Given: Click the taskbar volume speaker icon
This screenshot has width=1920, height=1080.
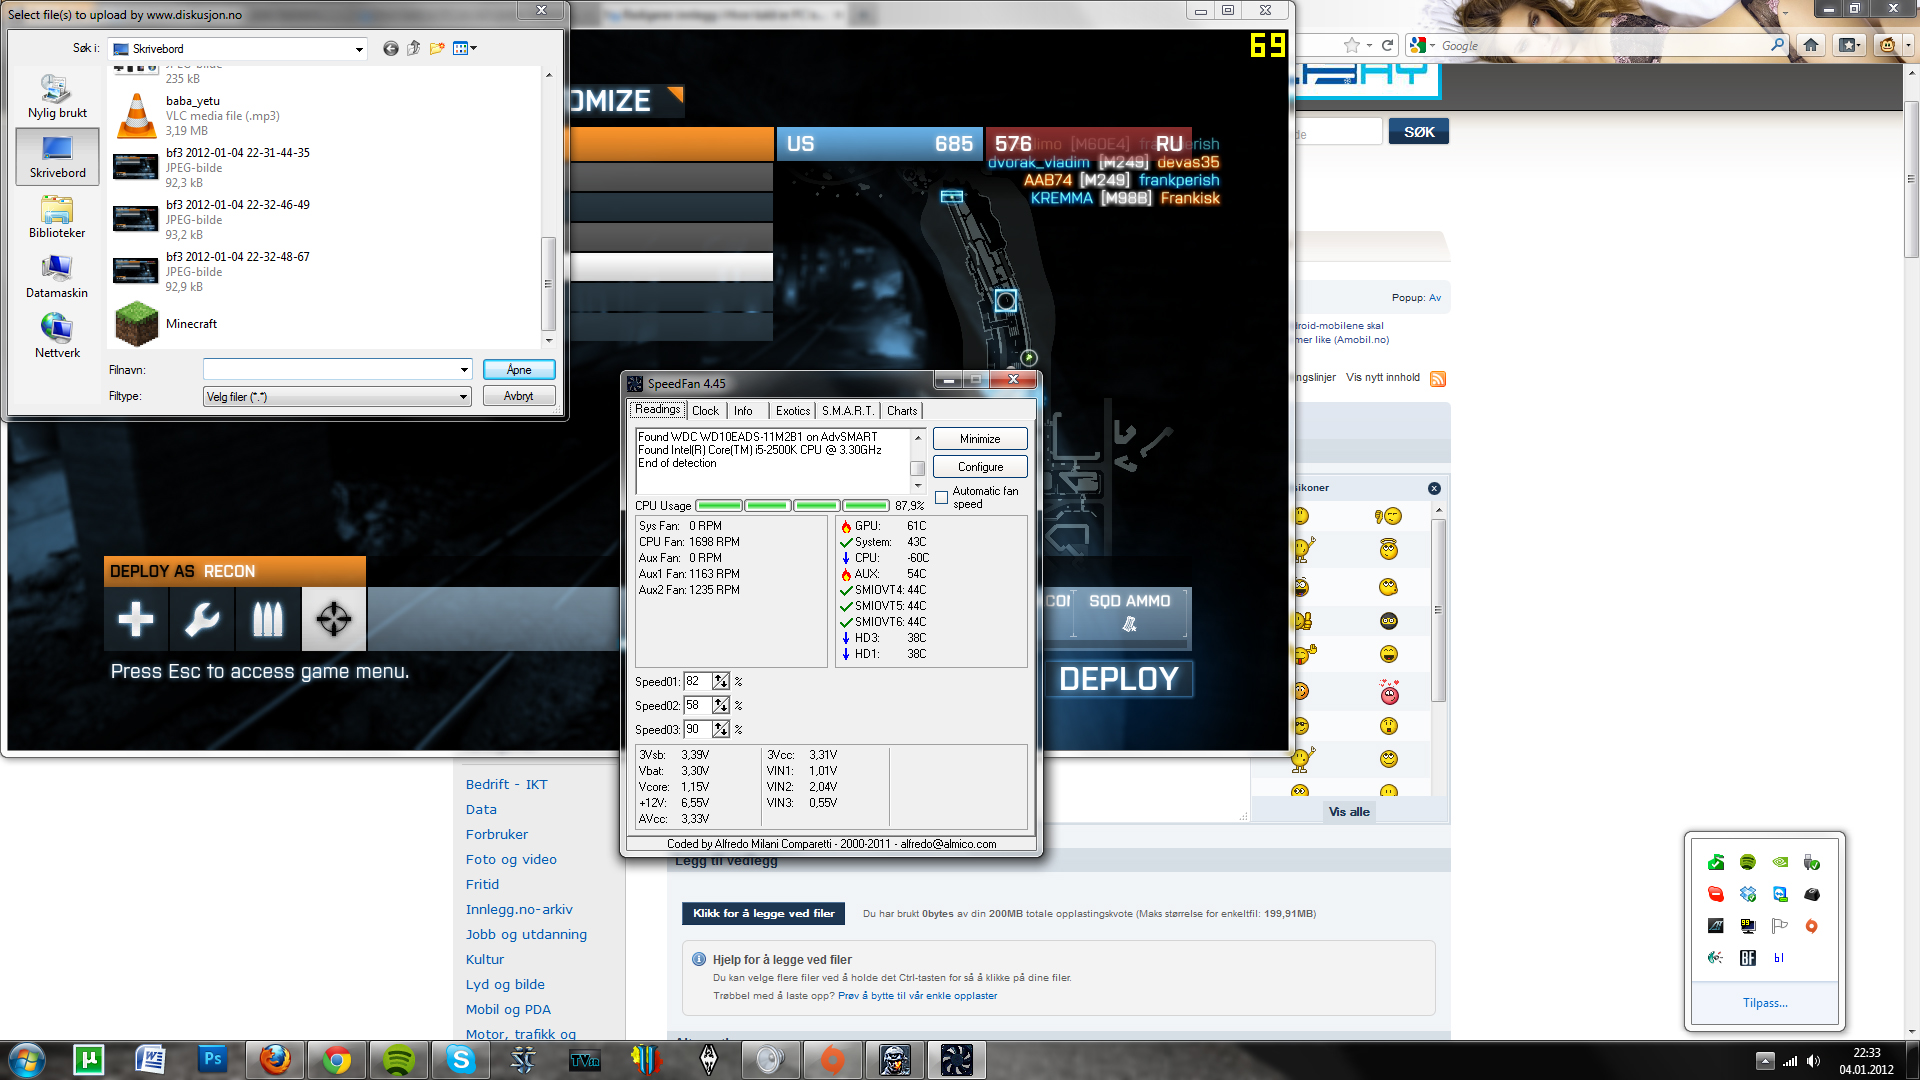Looking at the screenshot, I should [1813, 1061].
